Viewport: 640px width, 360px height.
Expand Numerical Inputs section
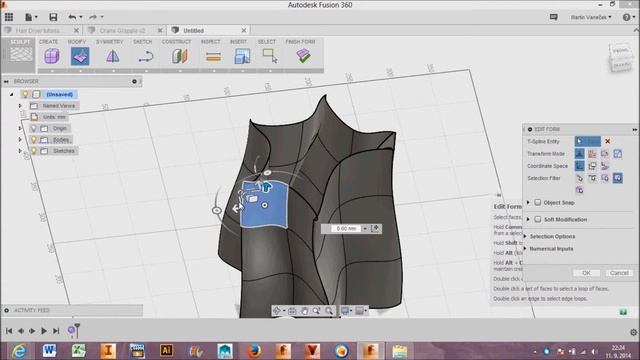[x=525, y=249]
